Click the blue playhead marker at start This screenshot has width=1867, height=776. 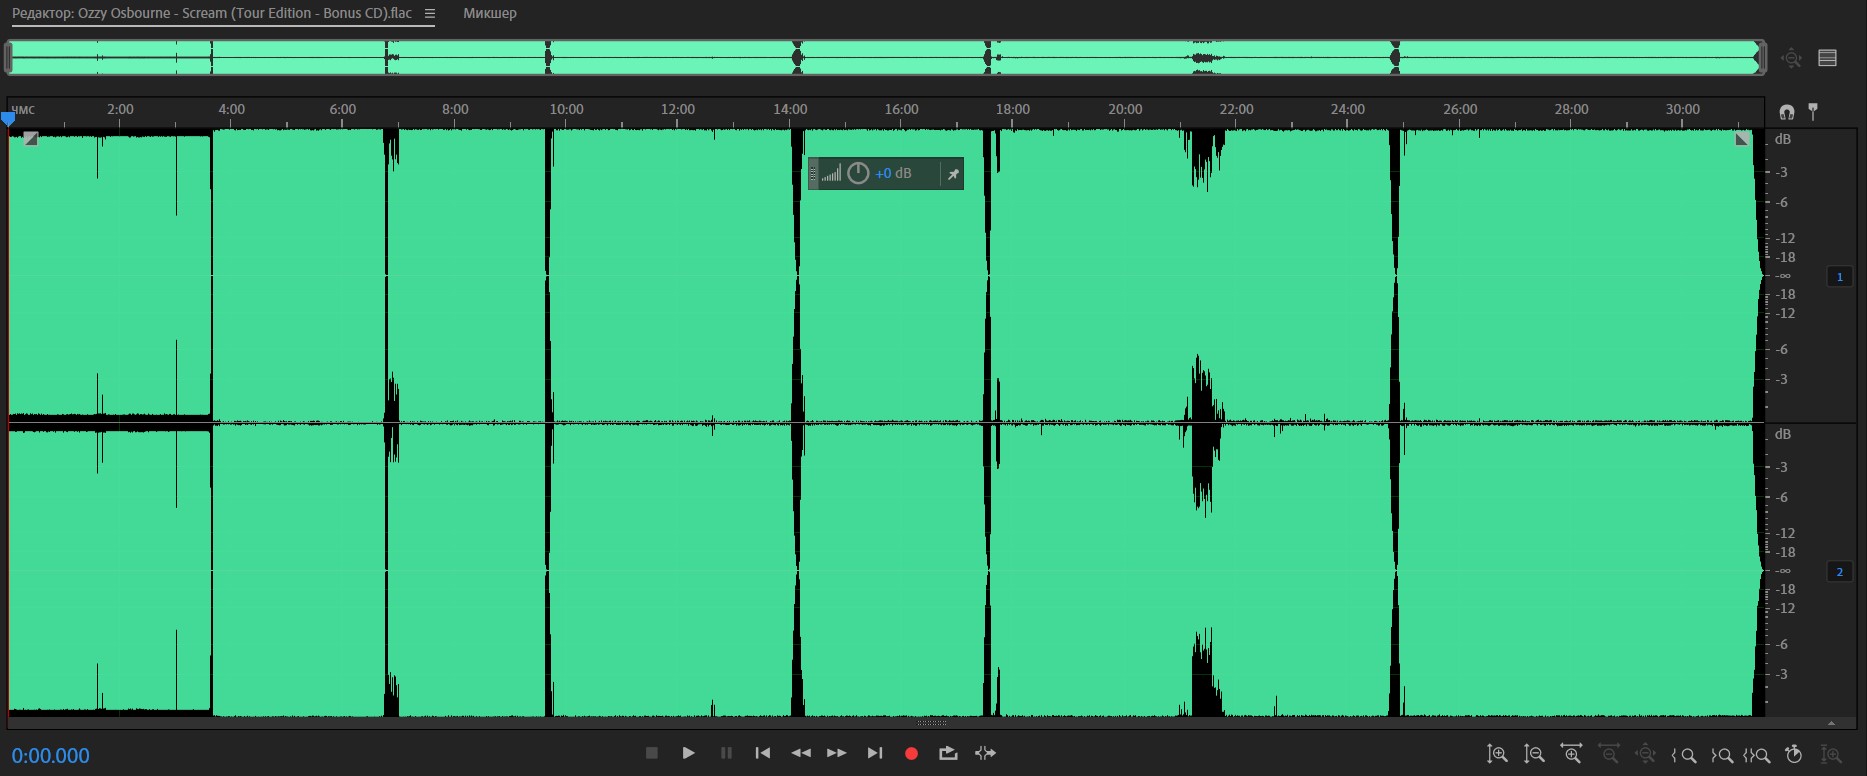[x=8, y=119]
